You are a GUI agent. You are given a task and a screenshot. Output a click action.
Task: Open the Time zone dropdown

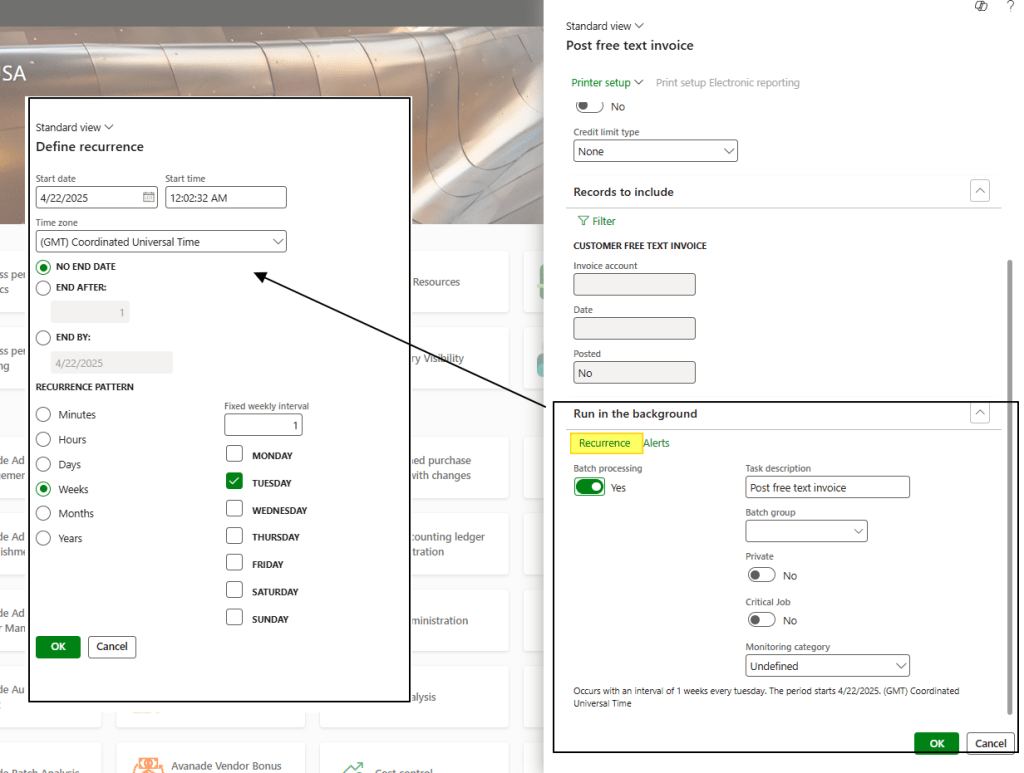277,242
